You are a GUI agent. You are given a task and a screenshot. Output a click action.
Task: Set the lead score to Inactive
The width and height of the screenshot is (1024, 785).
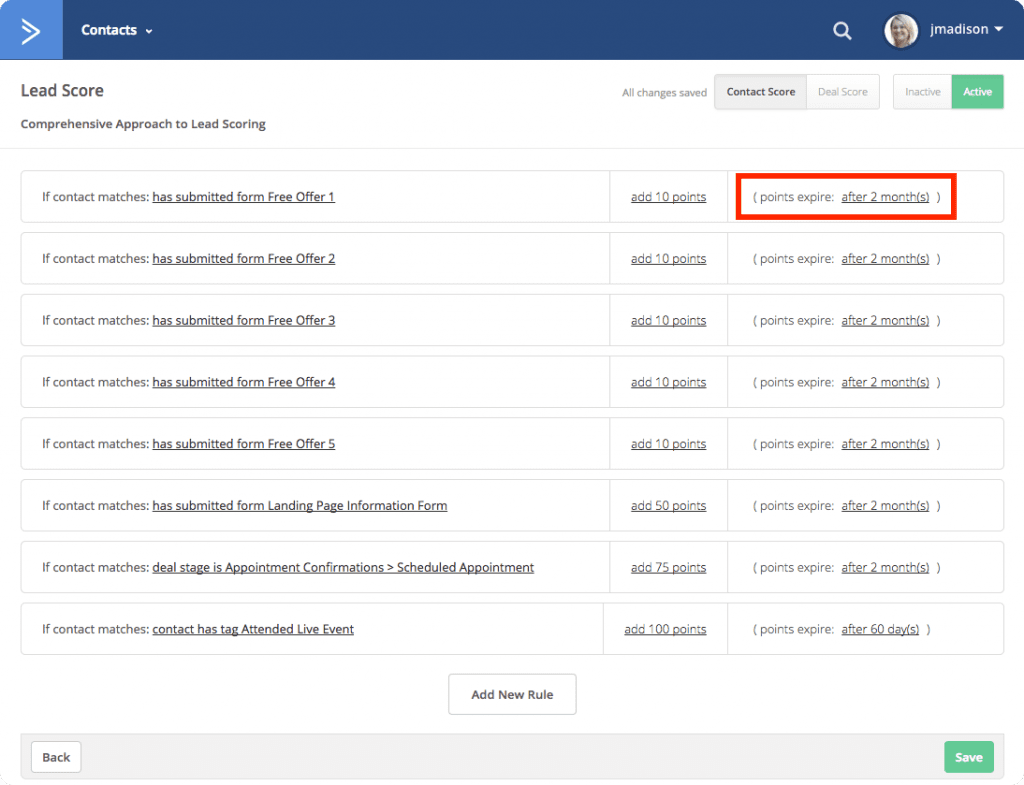921,91
